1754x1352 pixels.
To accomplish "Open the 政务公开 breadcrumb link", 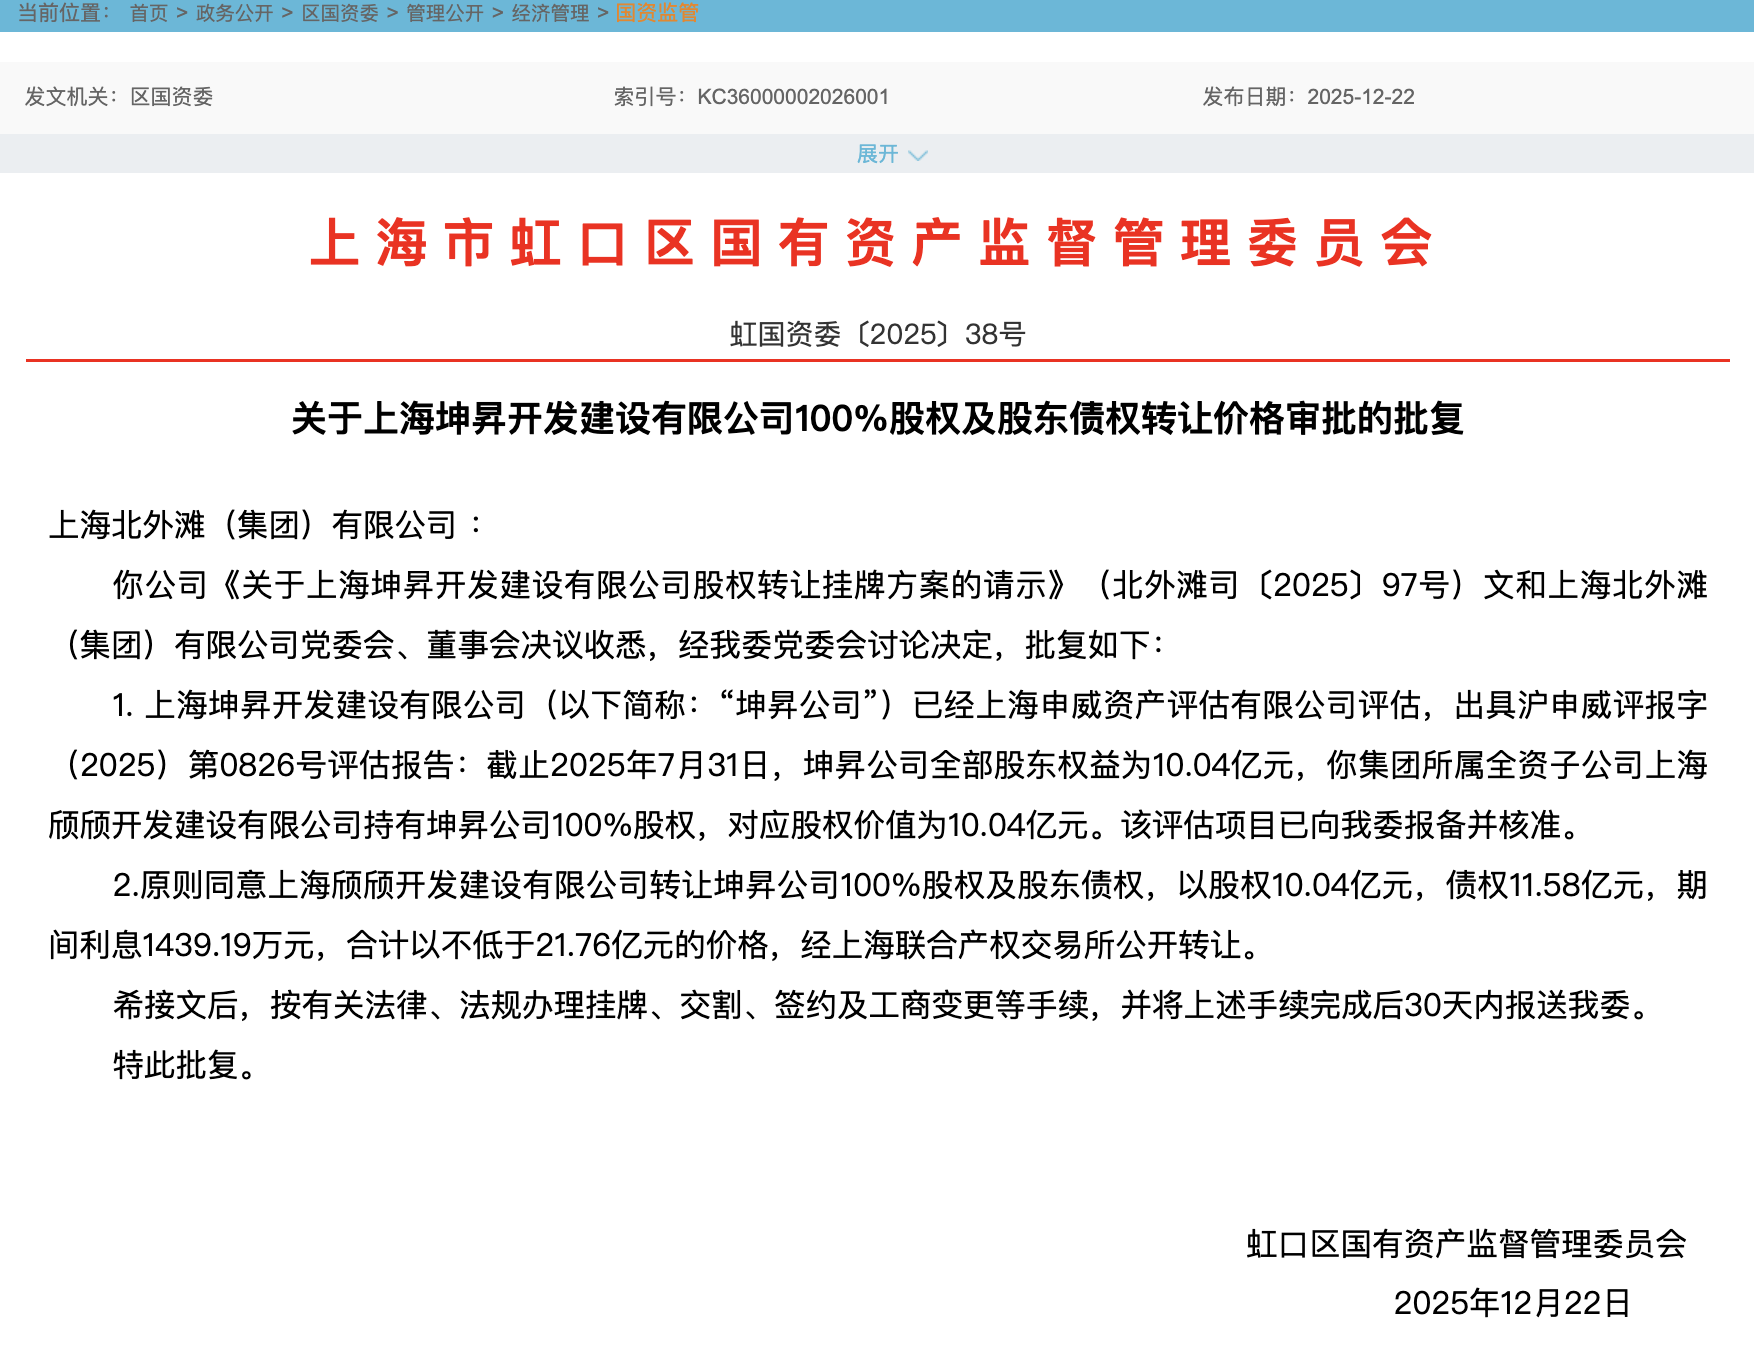I will tap(234, 13).
